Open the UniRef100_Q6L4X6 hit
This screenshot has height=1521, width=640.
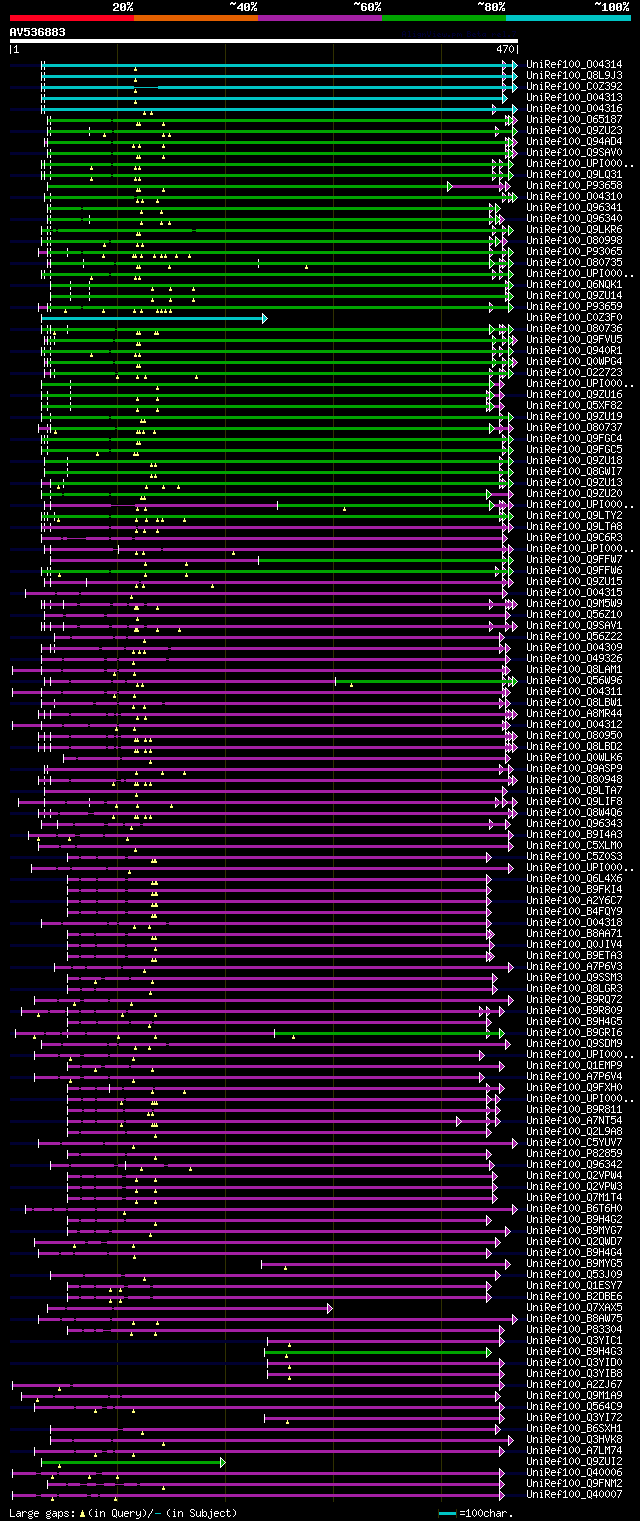pyautogui.click(x=575, y=879)
